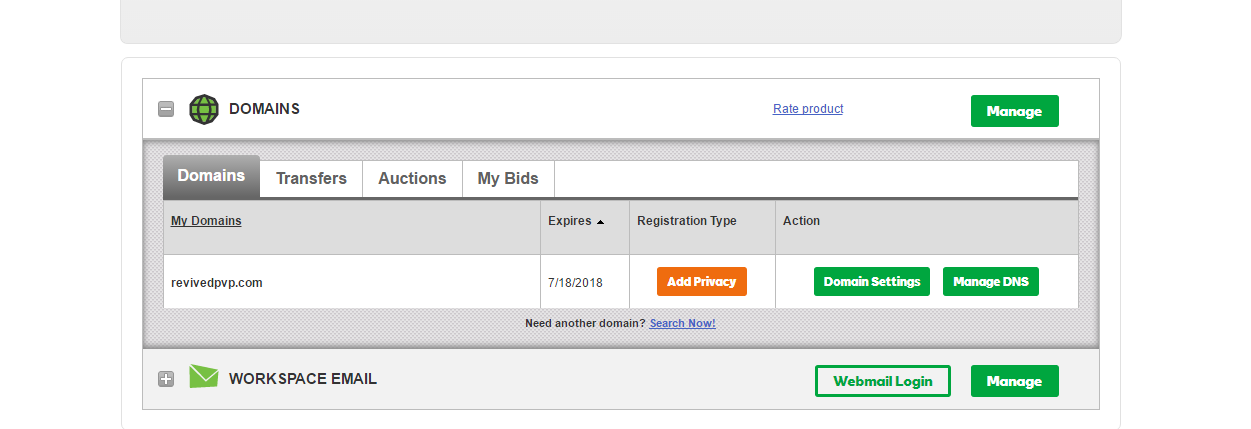Image resolution: width=1251 pixels, height=429 pixels.
Task: Select the revivedpvp.com domain row
Action: coord(217,283)
